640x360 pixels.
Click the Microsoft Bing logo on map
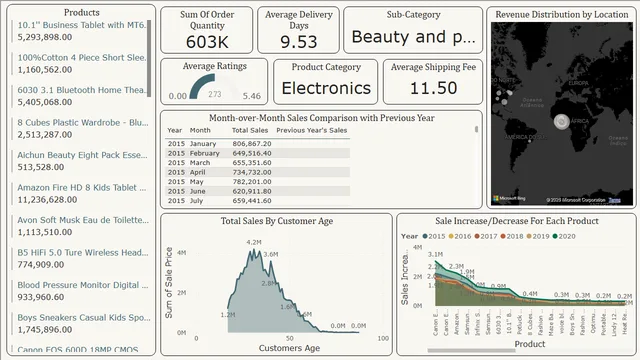[509, 199]
